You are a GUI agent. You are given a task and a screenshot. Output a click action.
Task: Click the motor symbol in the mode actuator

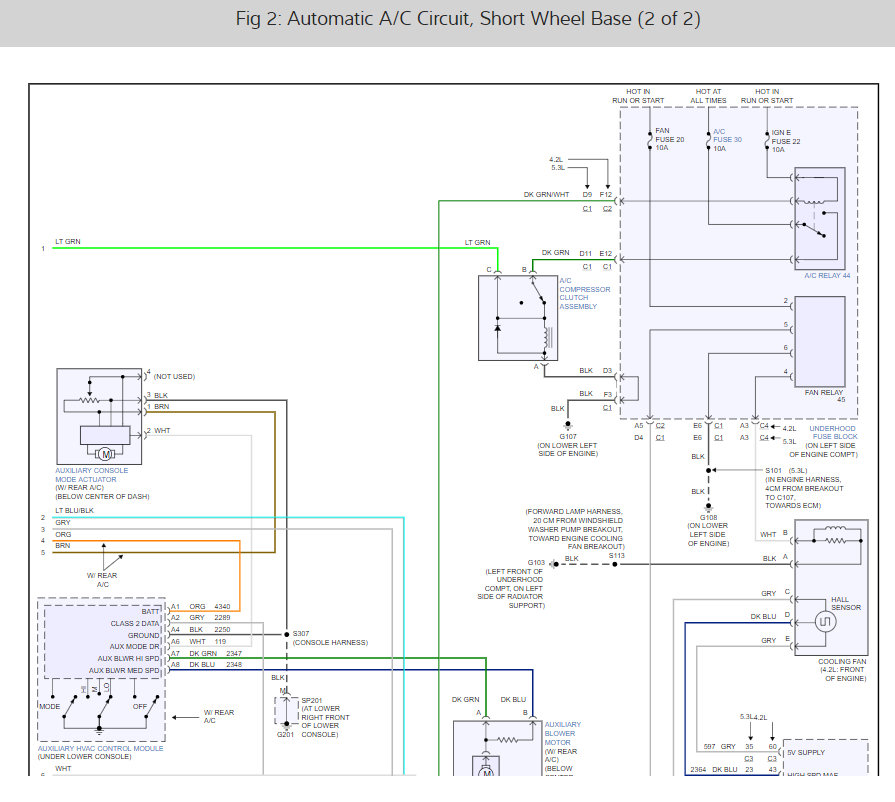[x=105, y=454]
